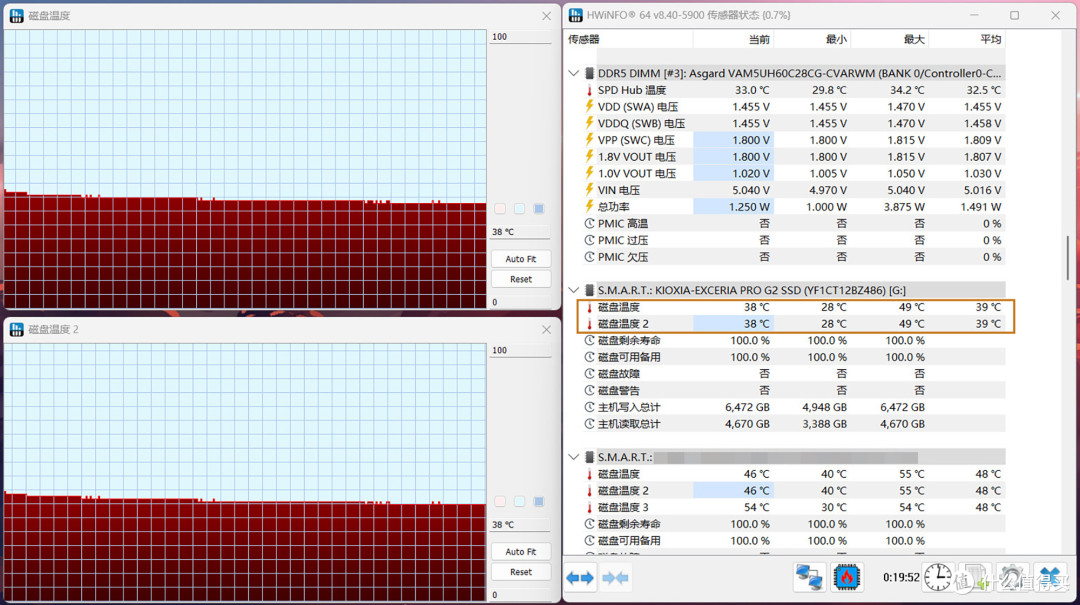Viewport: 1080px width, 605px height.
Task: Minimize the HWiNFO sensor status window
Action: point(974,15)
